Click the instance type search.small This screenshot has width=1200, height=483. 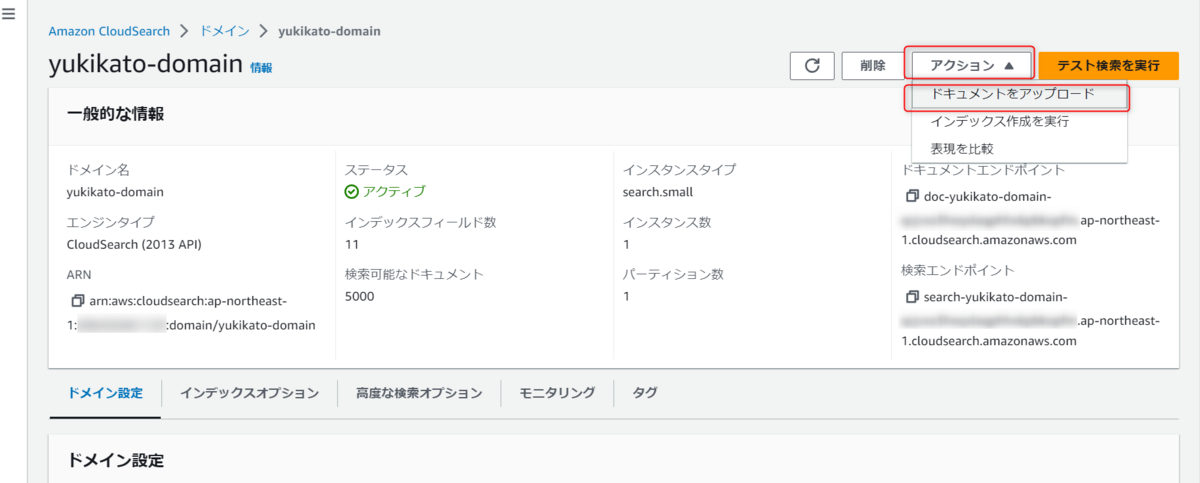658,192
